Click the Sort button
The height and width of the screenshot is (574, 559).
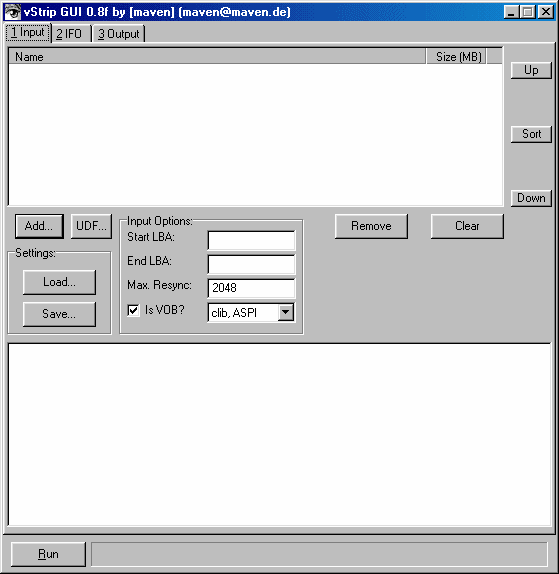pyautogui.click(x=531, y=134)
